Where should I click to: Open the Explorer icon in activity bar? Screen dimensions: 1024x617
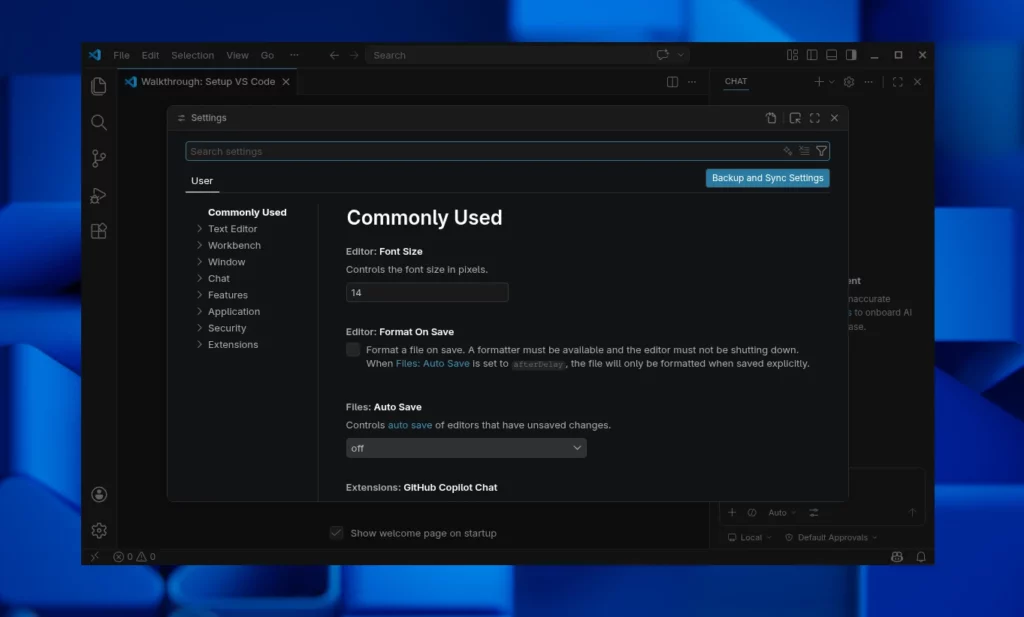(98, 87)
